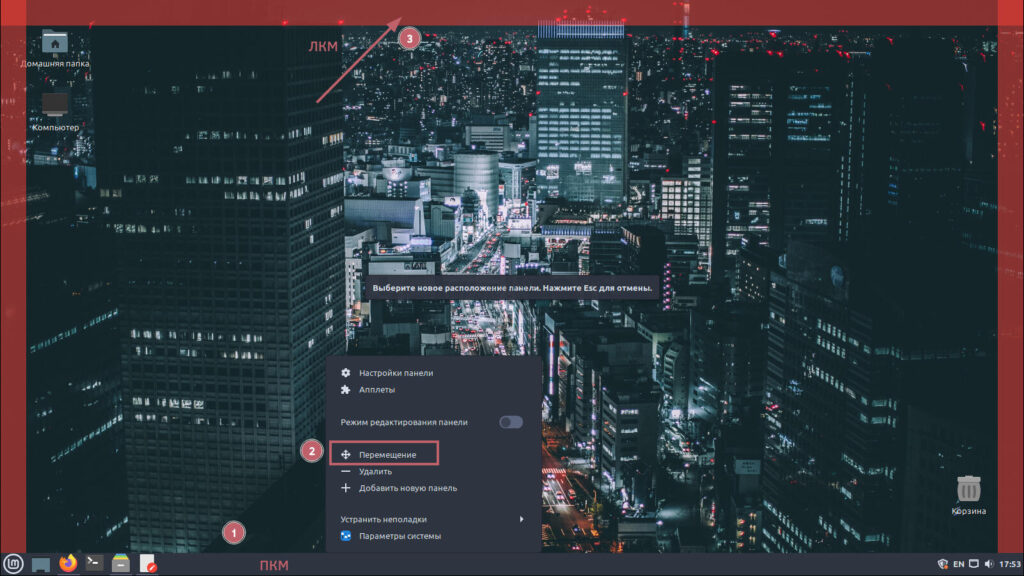1024x576 pixels.
Task: Select Апплеты in the panel menu
Action: [376, 389]
